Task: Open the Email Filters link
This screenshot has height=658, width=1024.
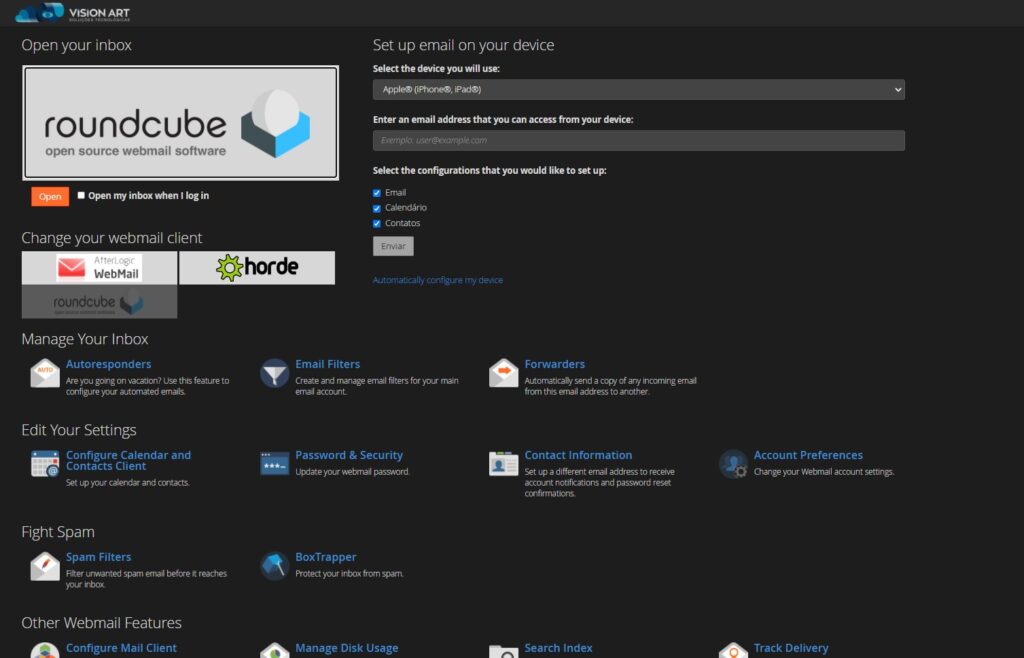Action: pyautogui.click(x=327, y=364)
